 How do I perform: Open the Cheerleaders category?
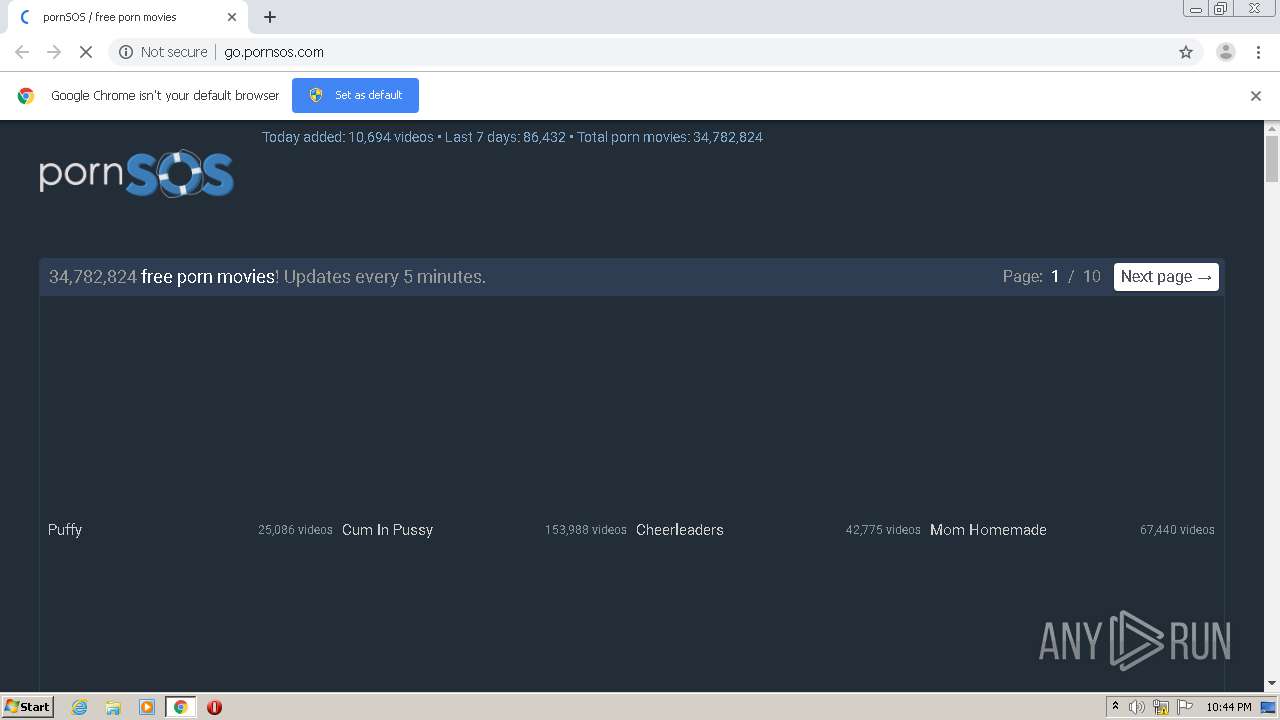tap(680, 530)
